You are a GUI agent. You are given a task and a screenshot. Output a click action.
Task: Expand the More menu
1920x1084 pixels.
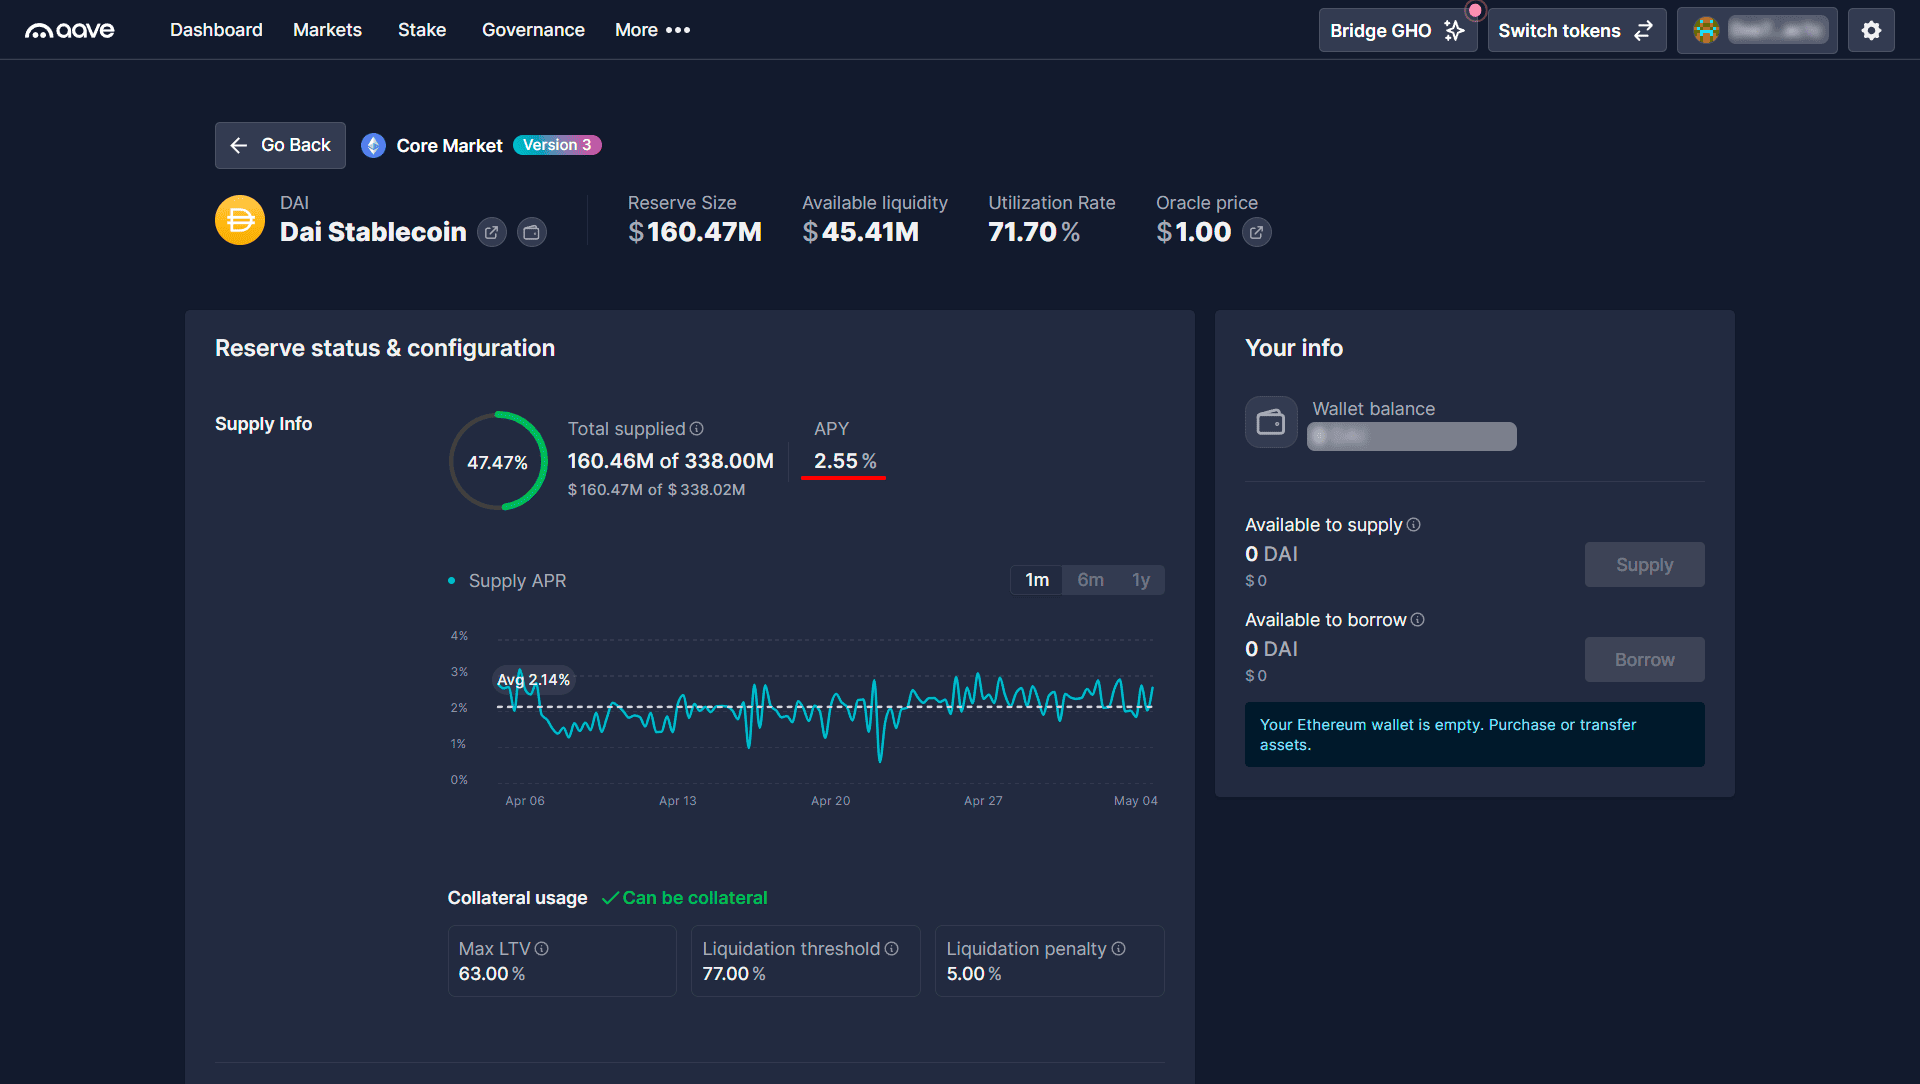[652, 30]
